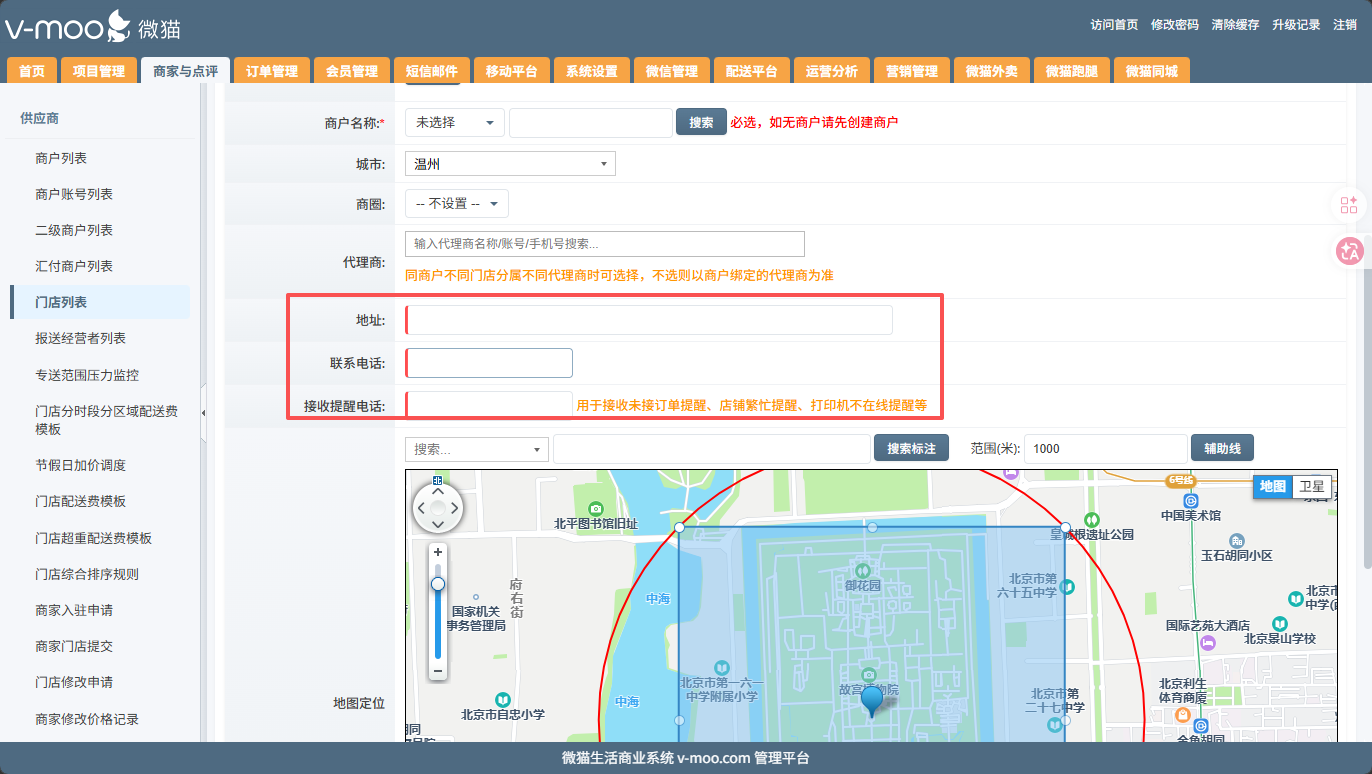Switch map to 卫星 satellite view
Viewport: 1372px width, 774px height.
point(1311,487)
